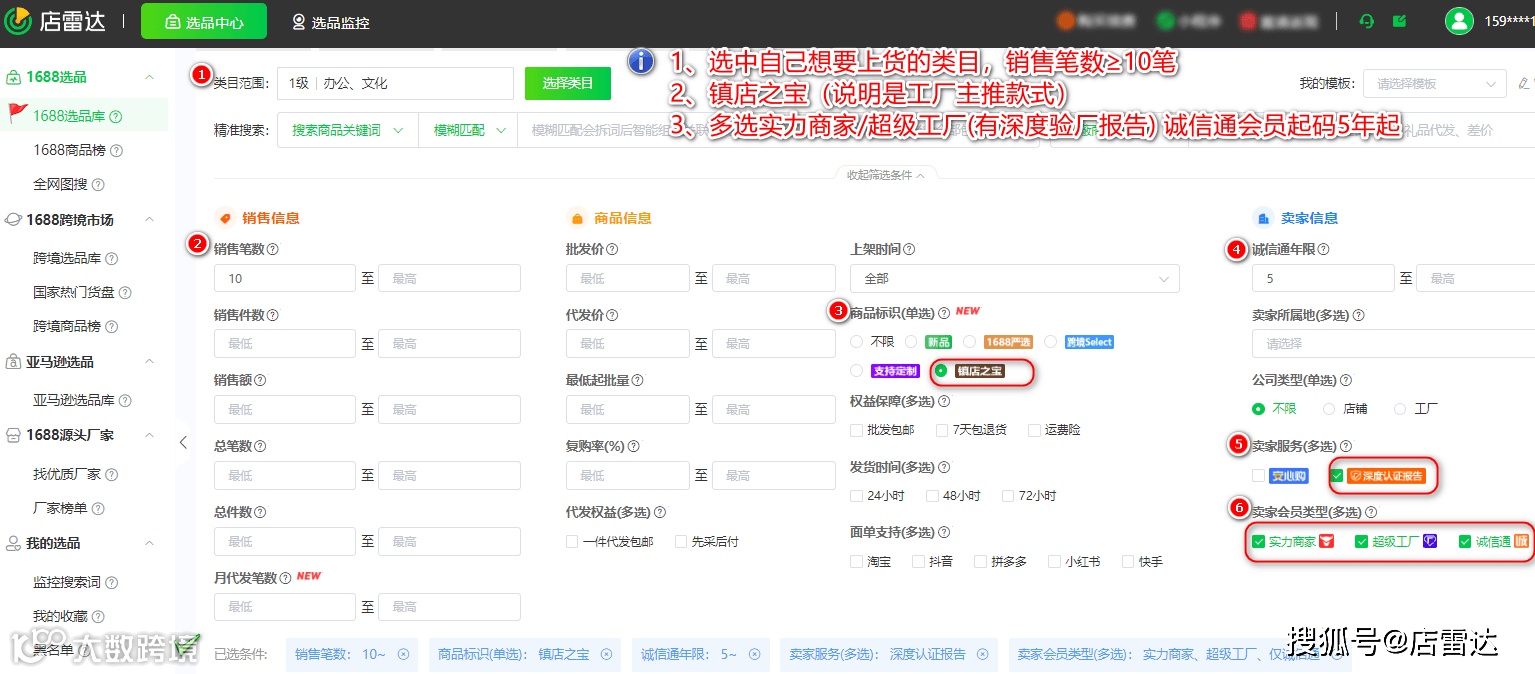Open 1688选品库 in sidebar
The width and height of the screenshot is (1535, 674).
click(x=68, y=116)
